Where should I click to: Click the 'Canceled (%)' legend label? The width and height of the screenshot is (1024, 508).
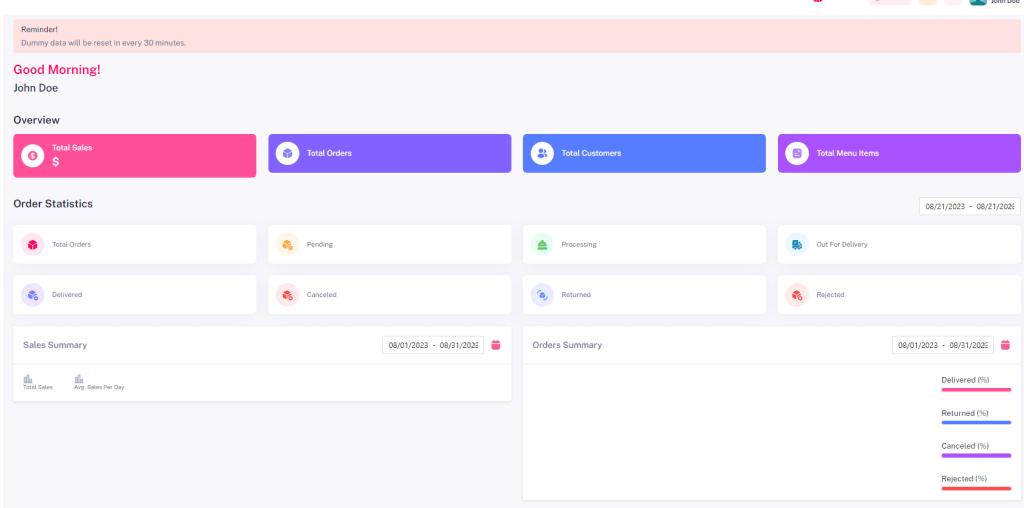click(965, 446)
